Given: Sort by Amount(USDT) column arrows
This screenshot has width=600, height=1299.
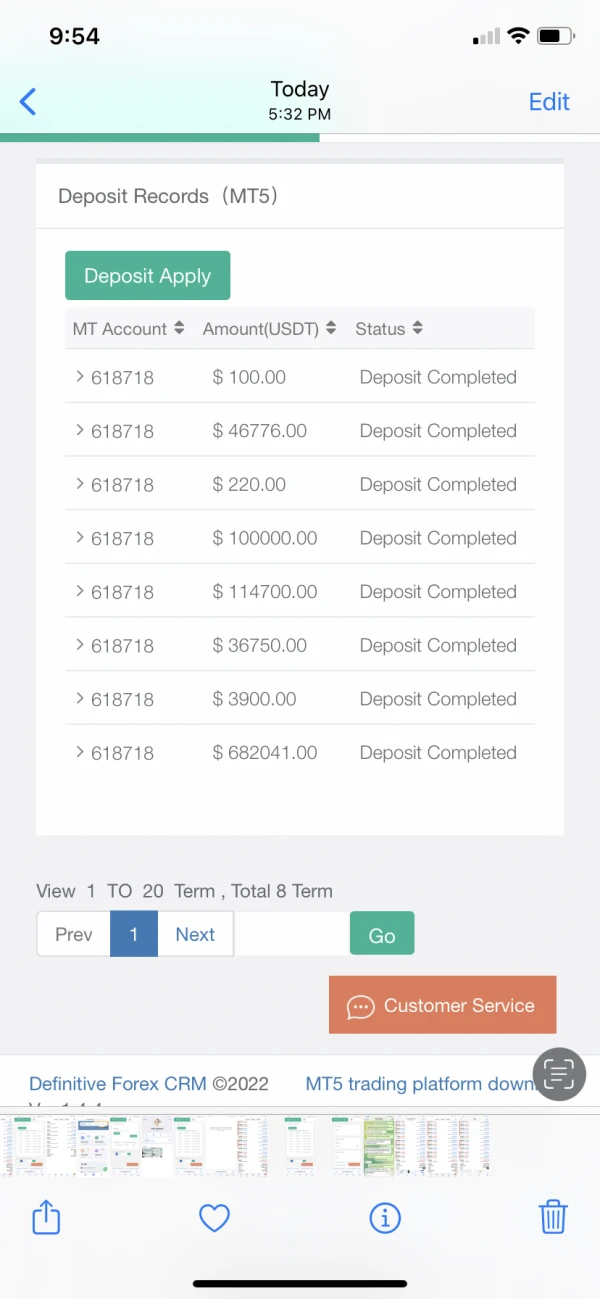Looking at the screenshot, I should click(330, 328).
